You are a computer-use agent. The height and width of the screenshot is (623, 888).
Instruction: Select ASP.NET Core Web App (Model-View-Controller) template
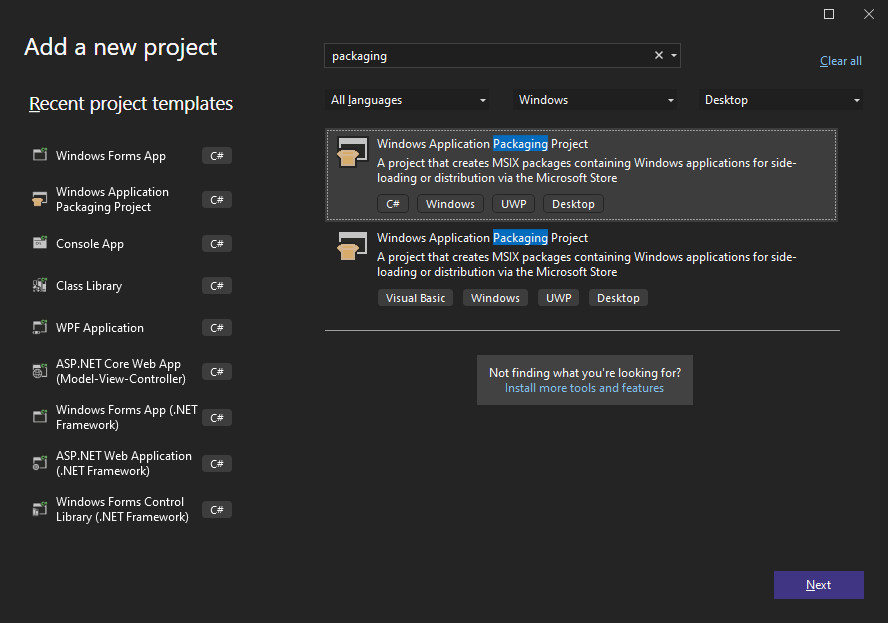131,372
